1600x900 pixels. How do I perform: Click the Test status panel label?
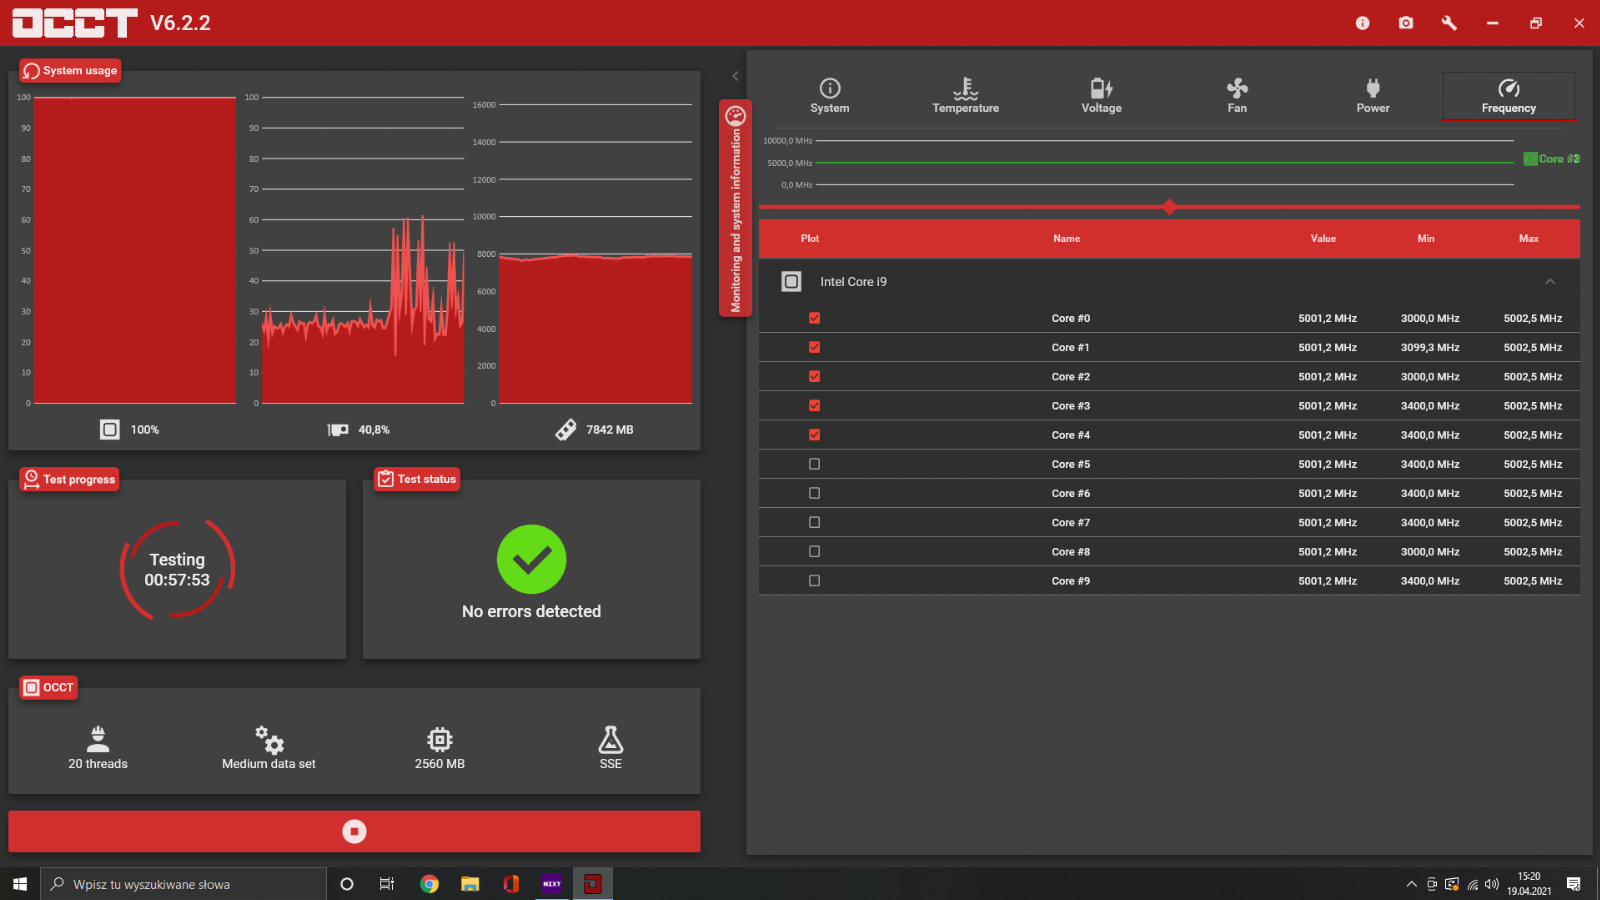417,479
